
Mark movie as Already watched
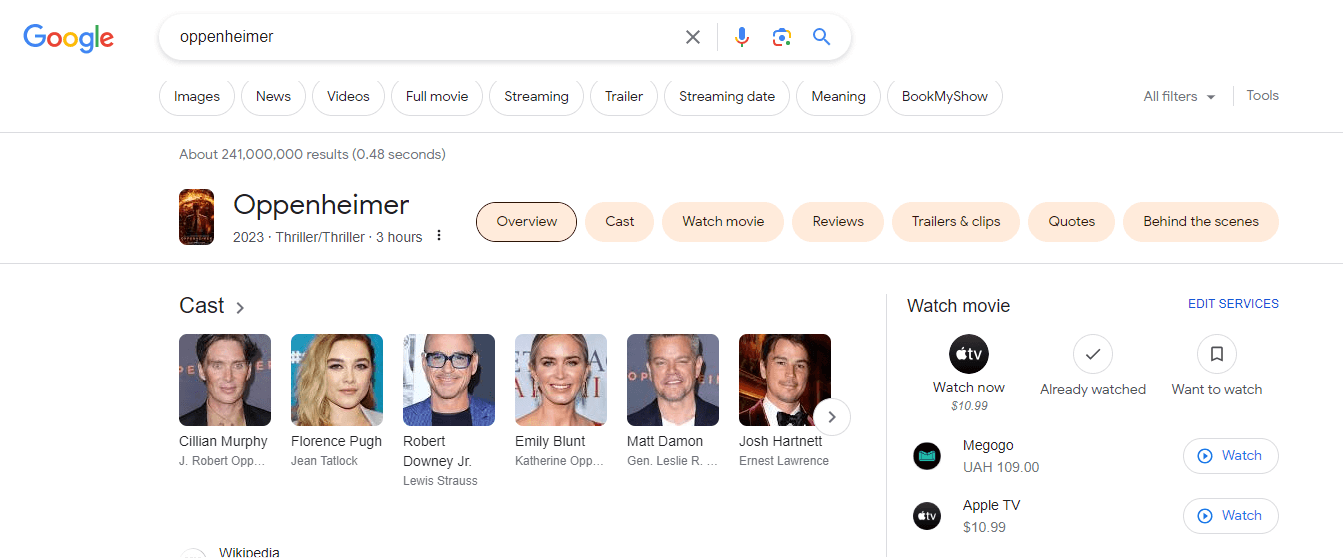[1093, 354]
